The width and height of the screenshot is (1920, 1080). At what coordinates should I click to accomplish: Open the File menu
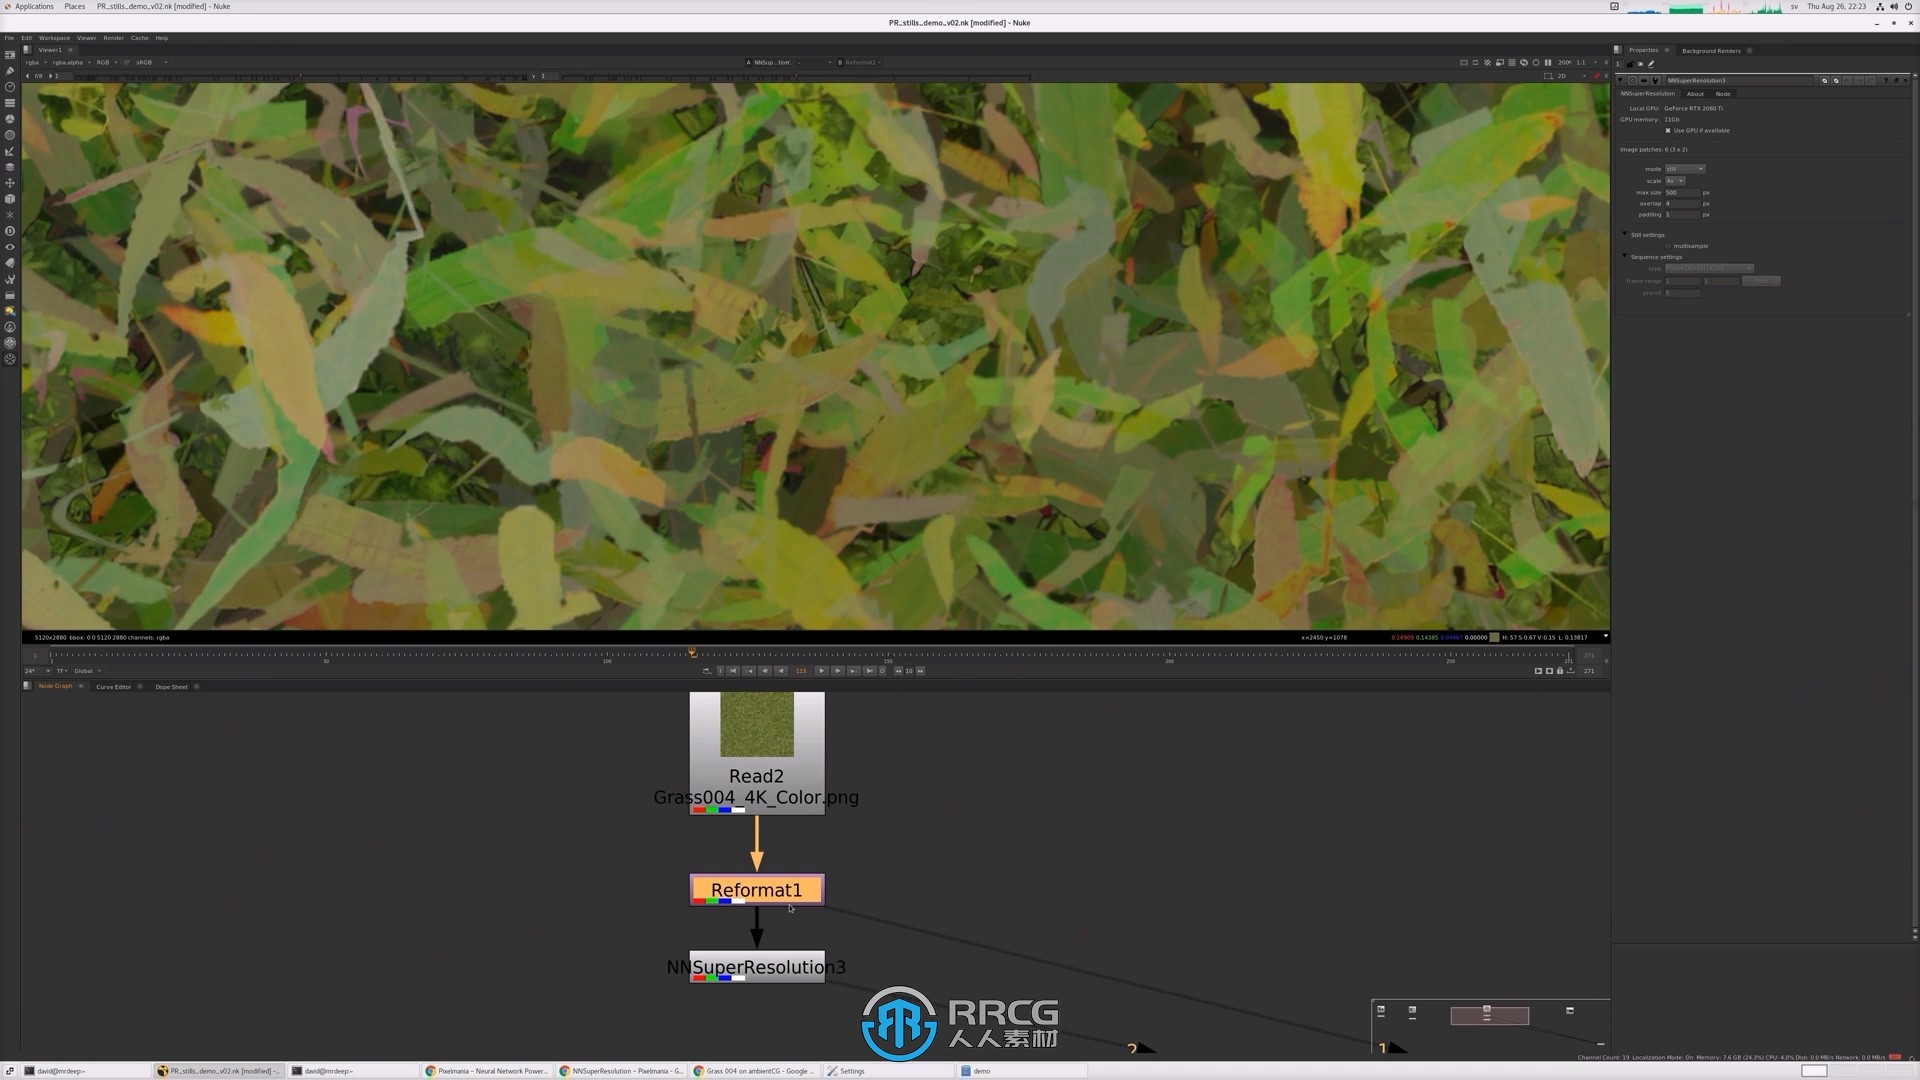[x=9, y=38]
